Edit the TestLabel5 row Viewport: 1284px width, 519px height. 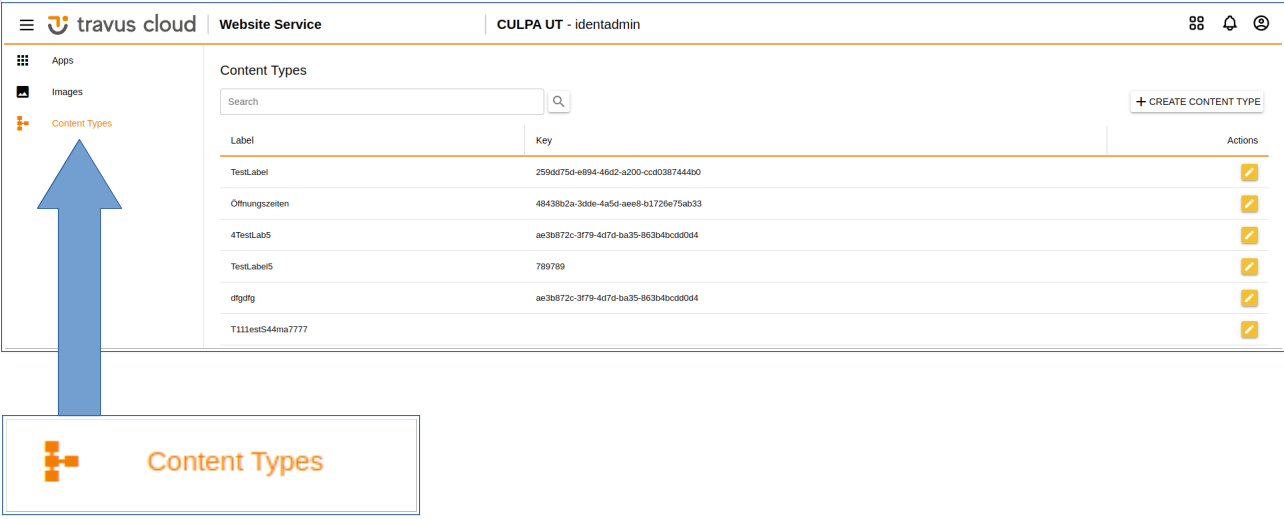coord(1249,267)
